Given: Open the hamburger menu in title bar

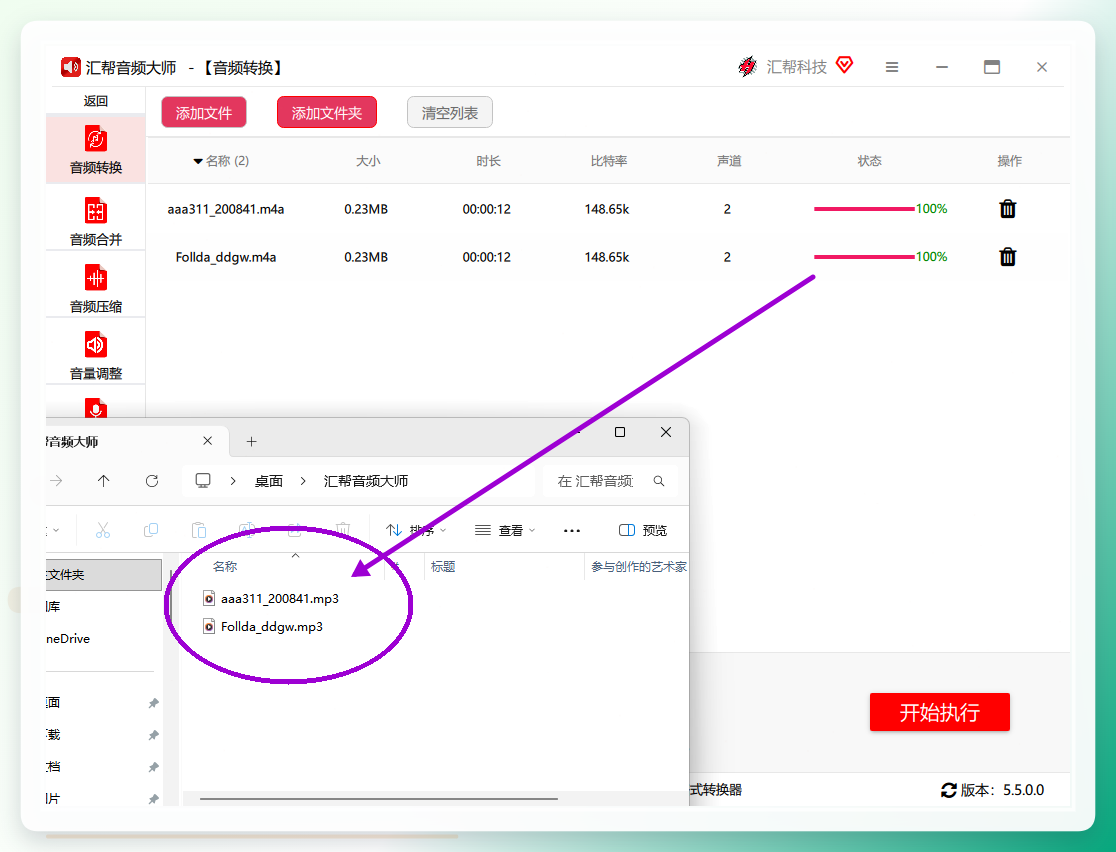Looking at the screenshot, I should pos(891,67).
